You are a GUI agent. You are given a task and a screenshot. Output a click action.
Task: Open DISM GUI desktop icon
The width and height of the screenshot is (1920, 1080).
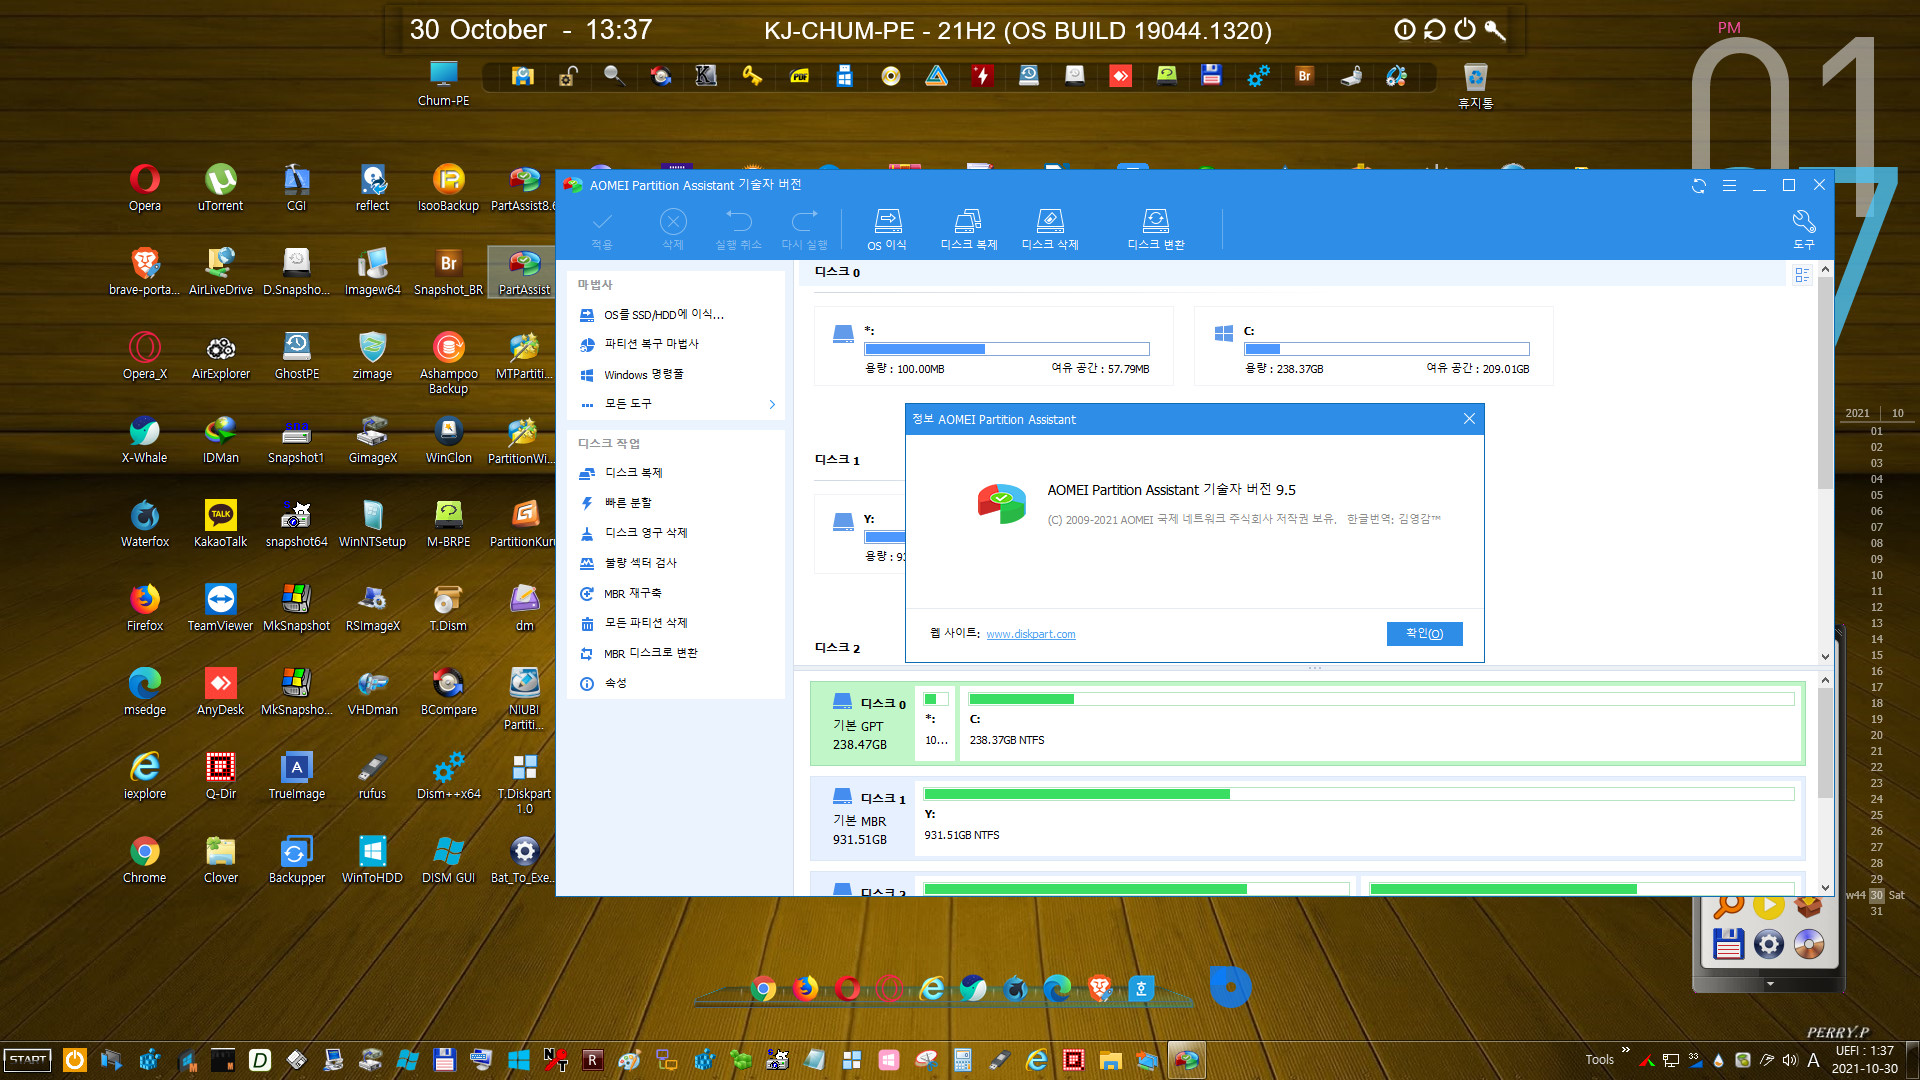click(448, 860)
